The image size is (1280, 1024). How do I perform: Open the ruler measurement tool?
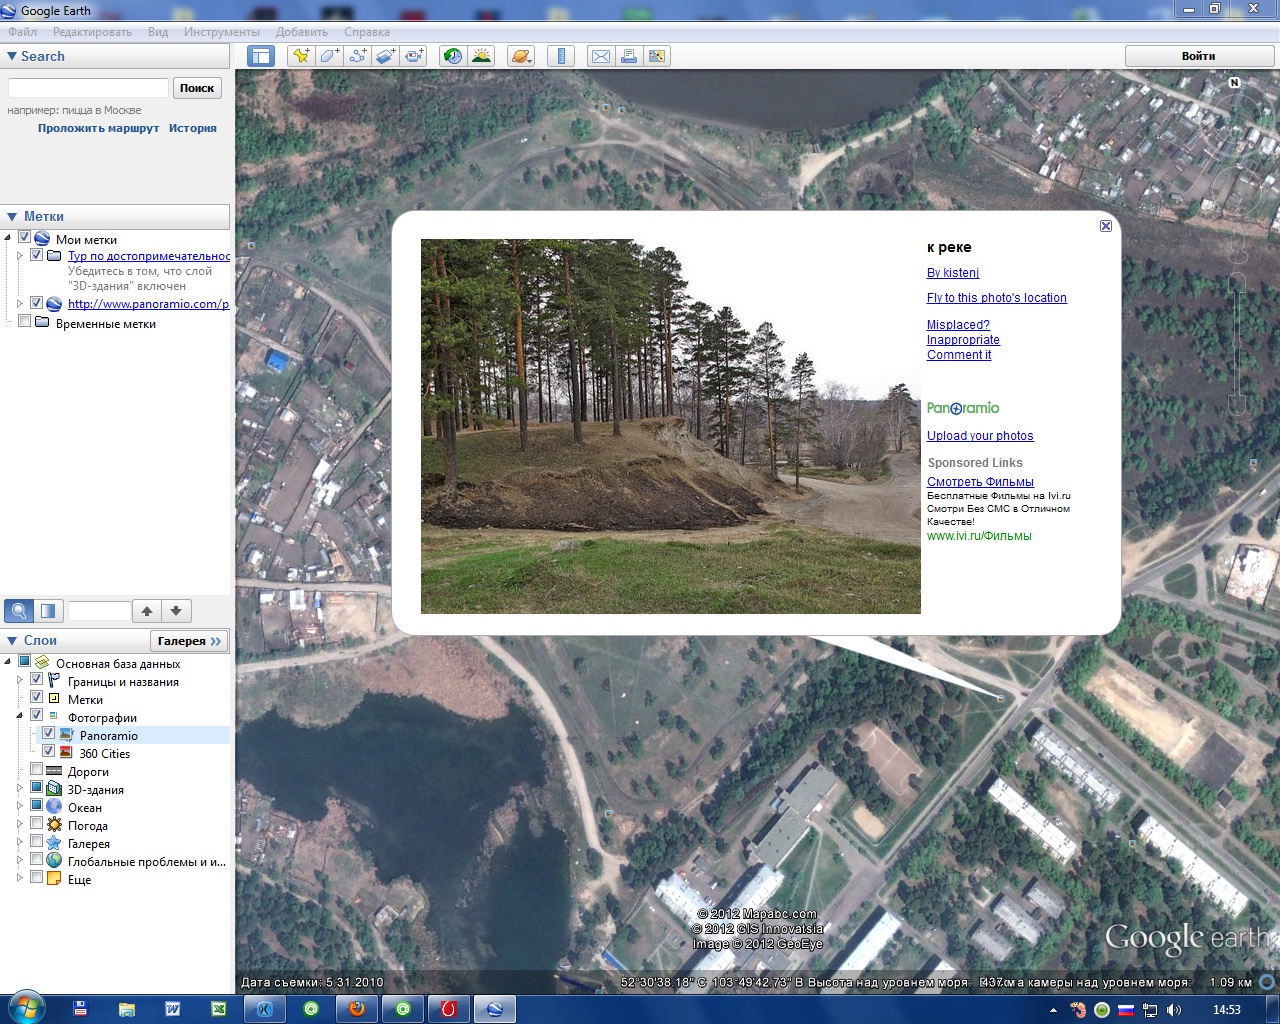tap(561, 56)
